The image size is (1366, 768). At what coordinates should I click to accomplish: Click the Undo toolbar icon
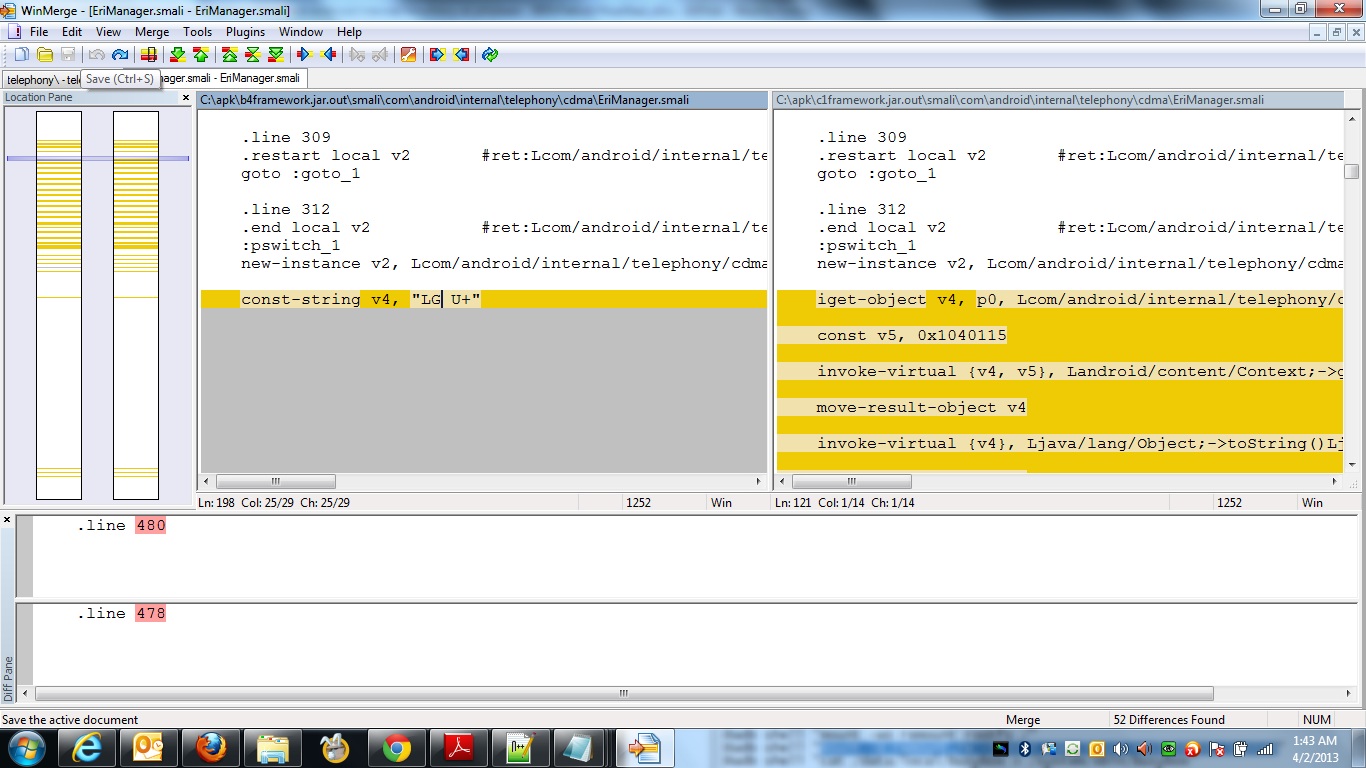click(x=97, y=55)
